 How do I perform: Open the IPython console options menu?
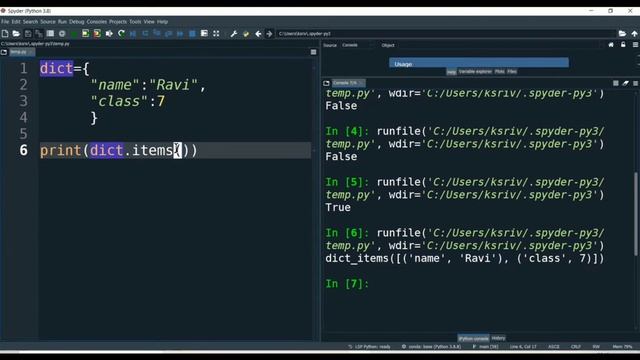pos(636,83)
